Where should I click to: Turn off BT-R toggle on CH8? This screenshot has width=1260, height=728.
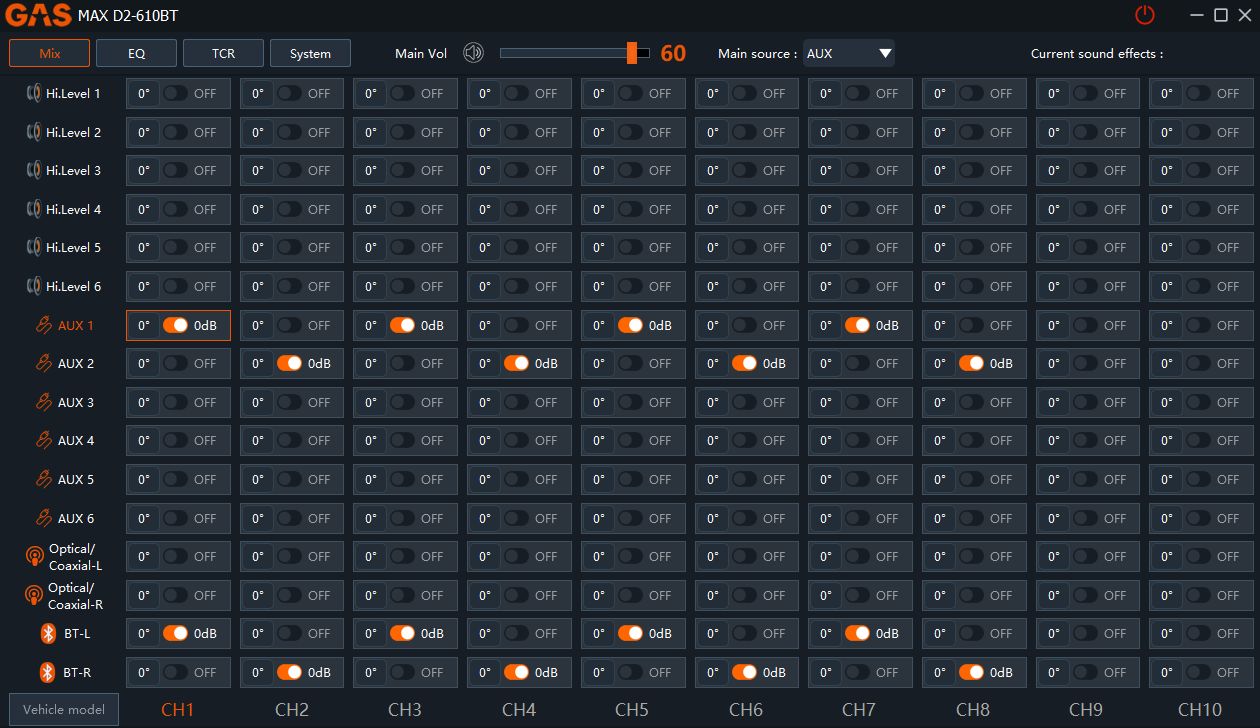coord(971,672)
